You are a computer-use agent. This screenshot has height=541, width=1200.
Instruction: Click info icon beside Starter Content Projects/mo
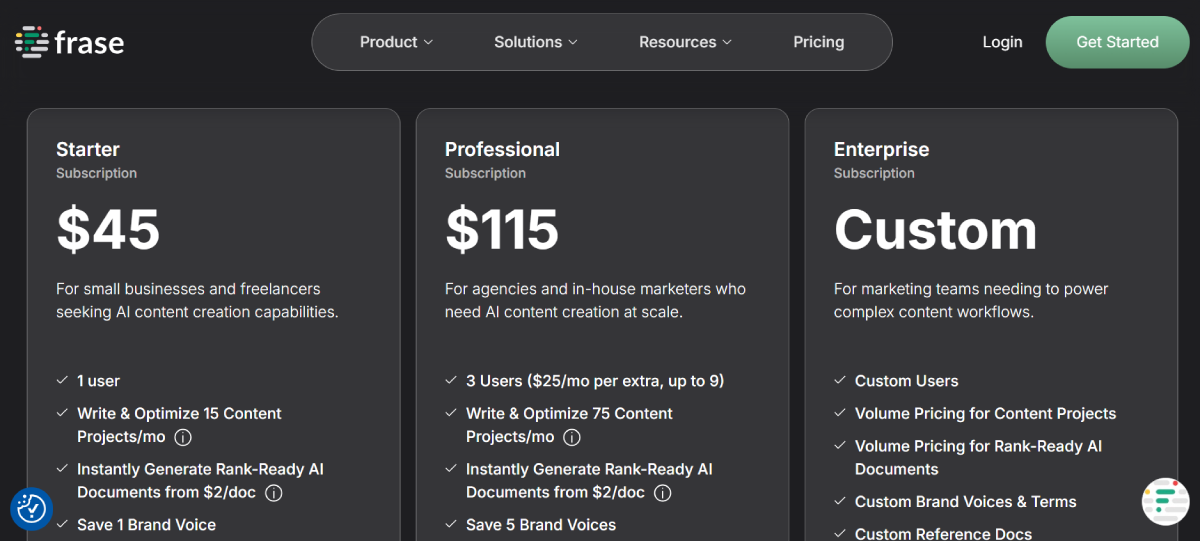[x=183, y=437]
